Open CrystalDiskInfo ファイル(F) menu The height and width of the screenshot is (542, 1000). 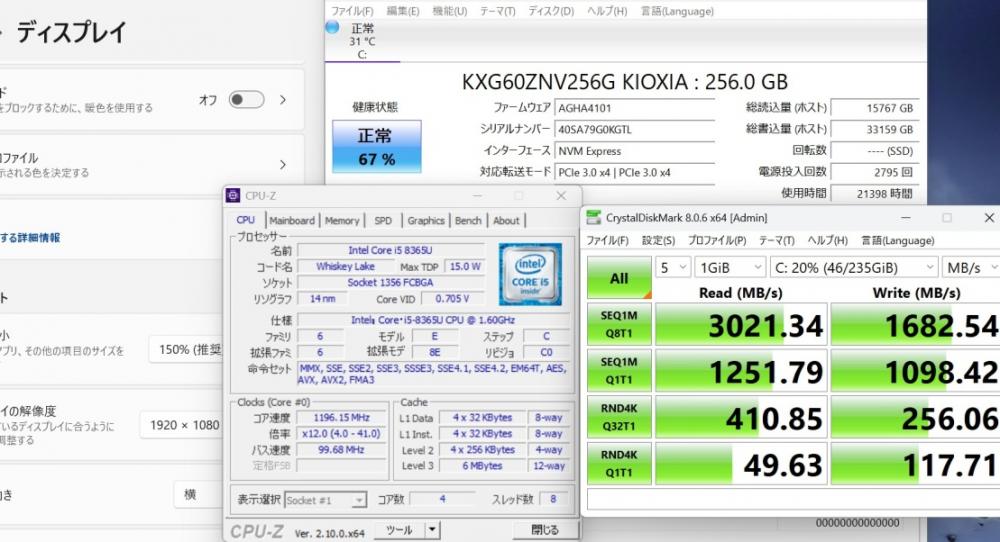point(352,11)
